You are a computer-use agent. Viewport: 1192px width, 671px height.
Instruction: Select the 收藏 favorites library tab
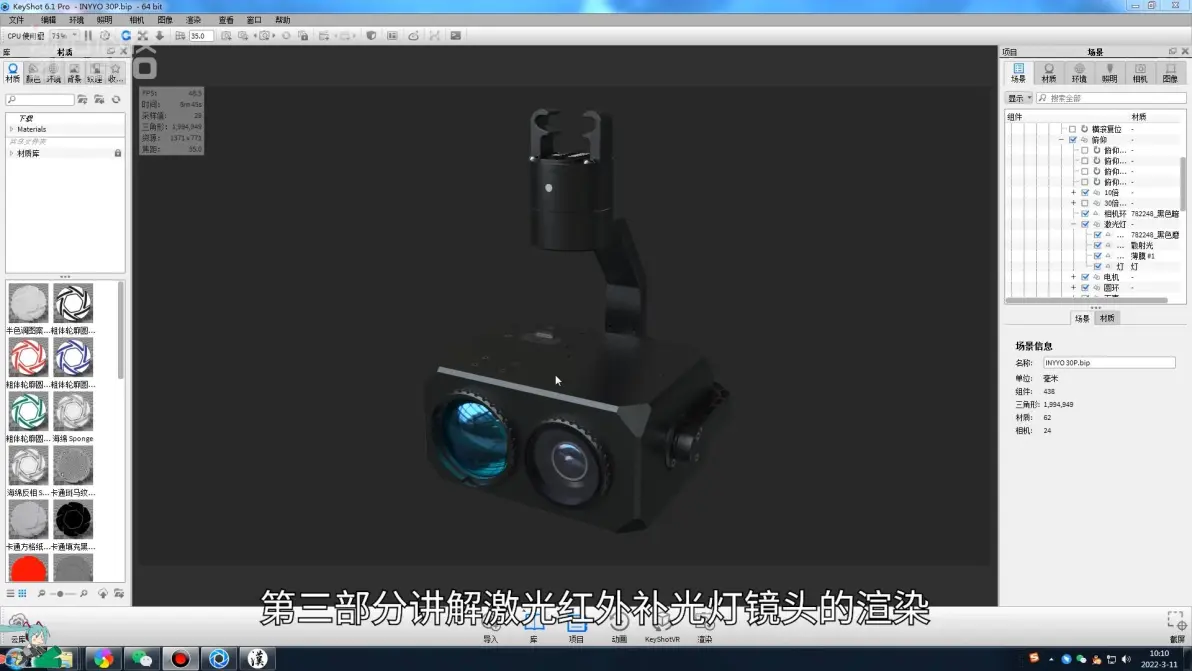[x=115, y=73]
